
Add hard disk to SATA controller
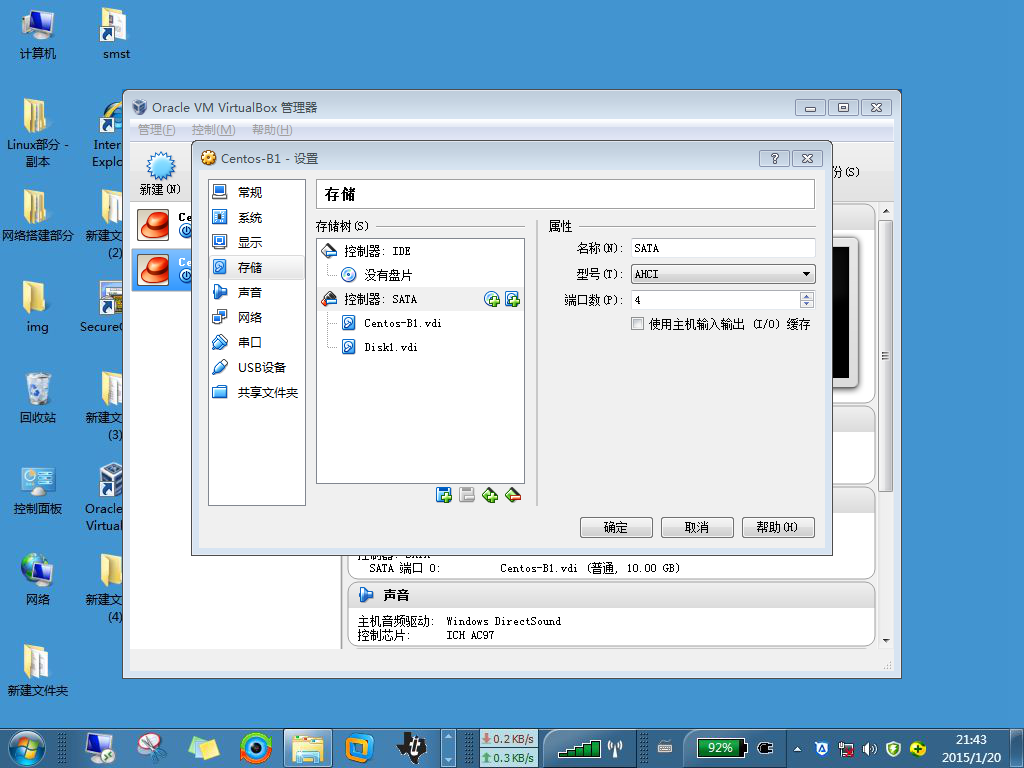pyautogui.click(x=513, y=299)
